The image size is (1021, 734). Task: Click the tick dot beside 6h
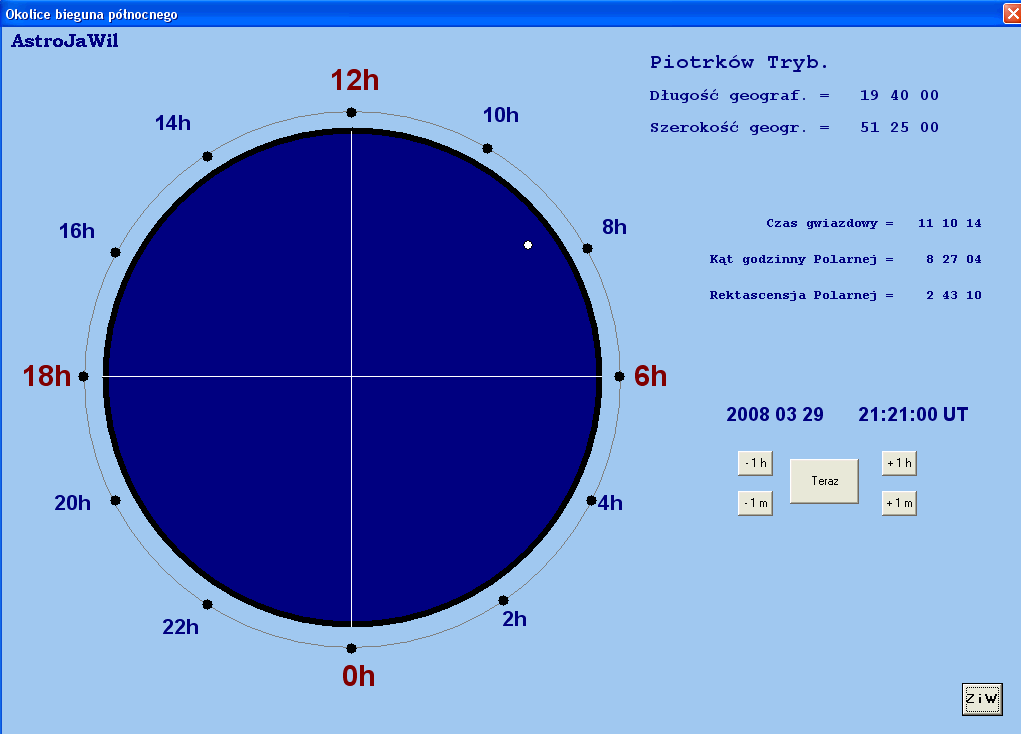619,376
